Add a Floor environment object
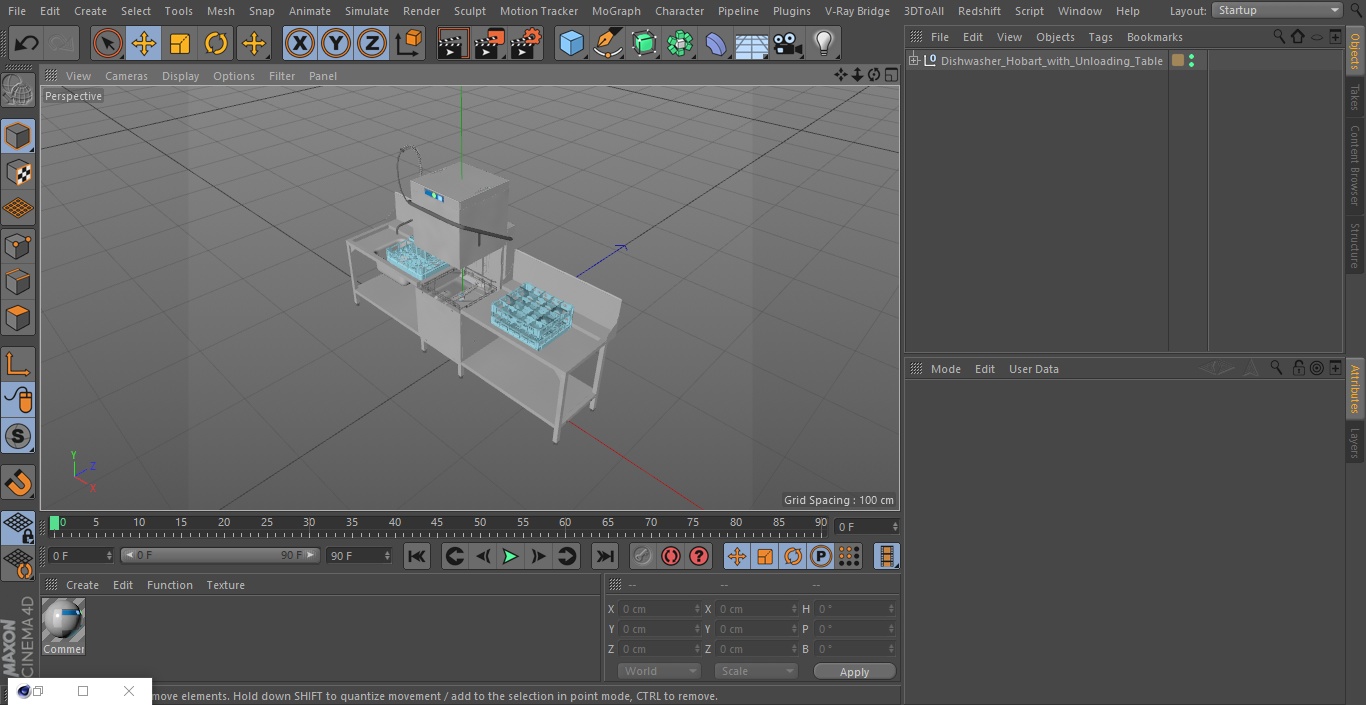Viewport: 1366px width, 705px height. 752,44
